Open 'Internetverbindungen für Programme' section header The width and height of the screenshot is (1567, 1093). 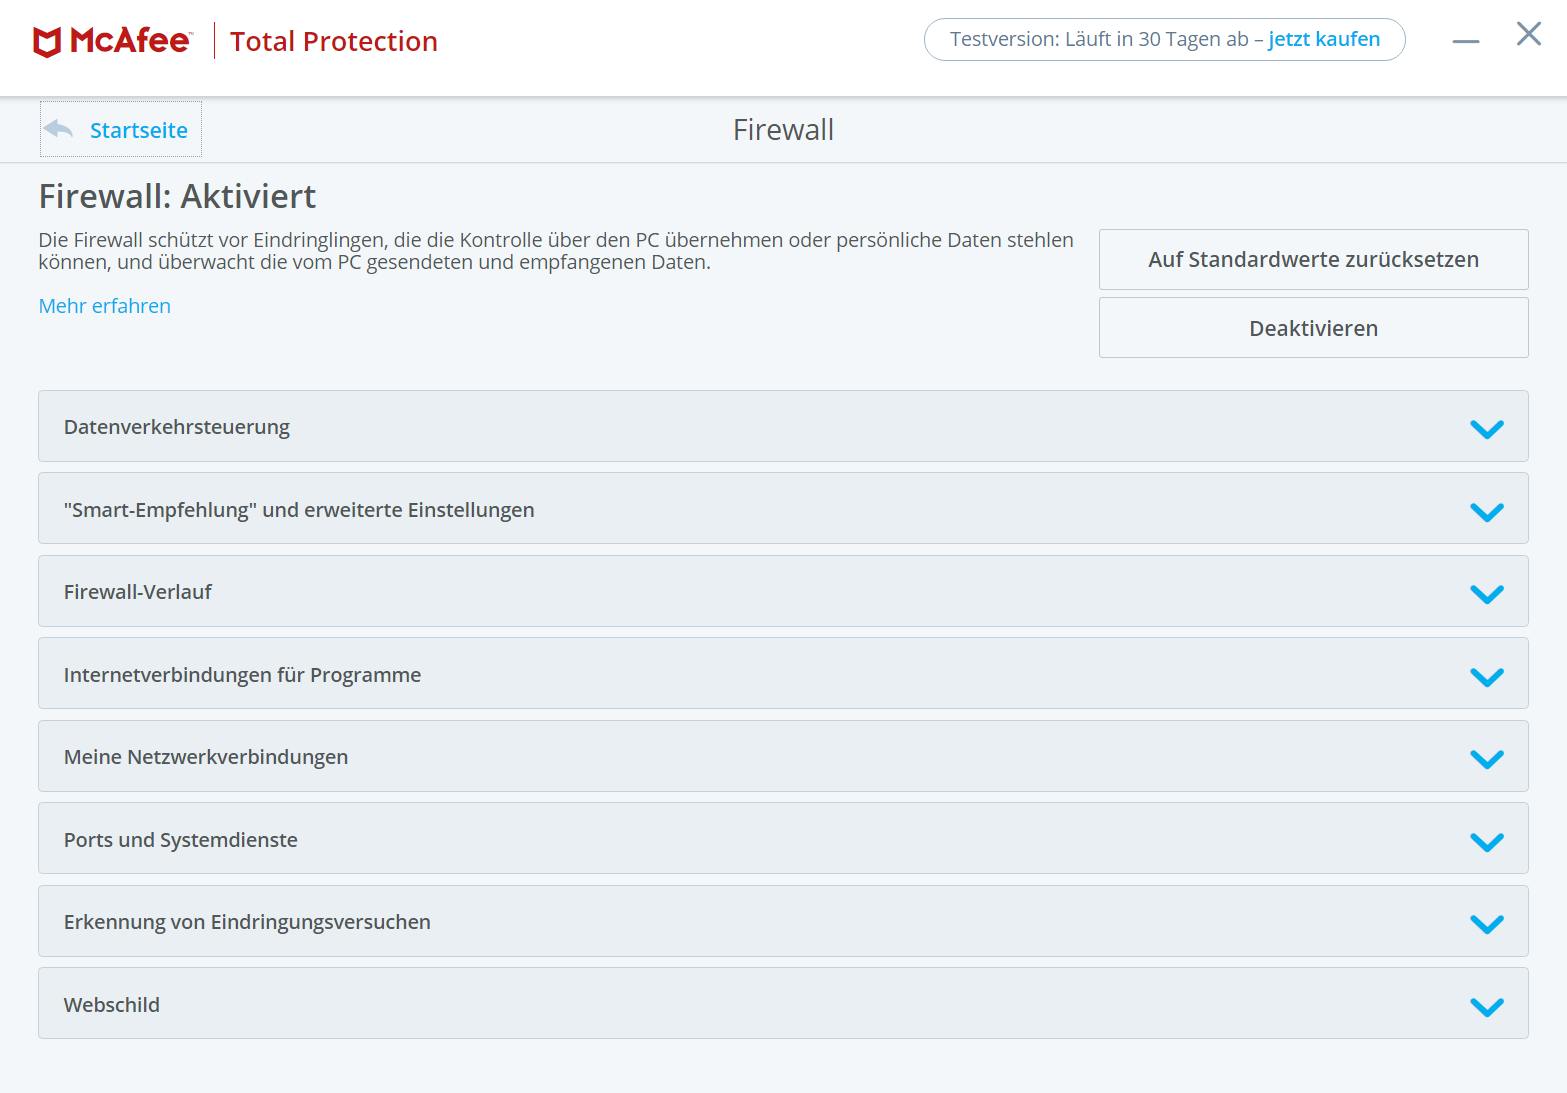click(x=783, y=673)
